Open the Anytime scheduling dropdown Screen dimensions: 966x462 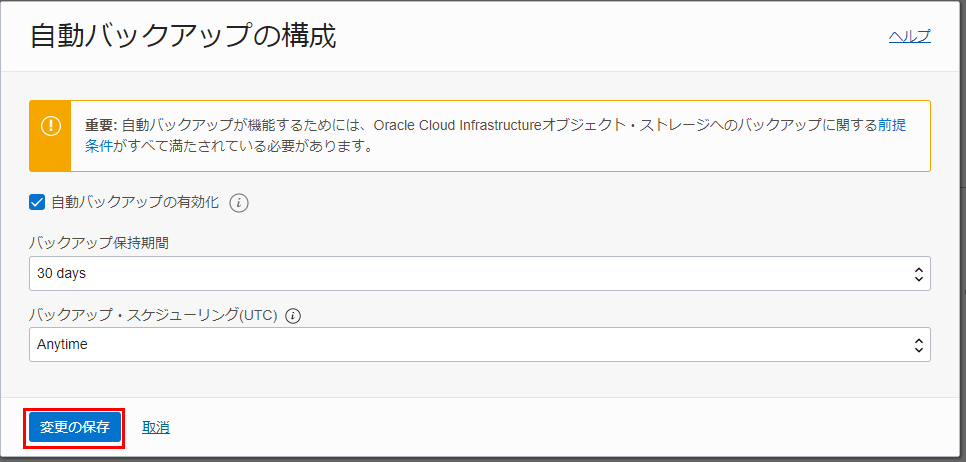[470, 344]
